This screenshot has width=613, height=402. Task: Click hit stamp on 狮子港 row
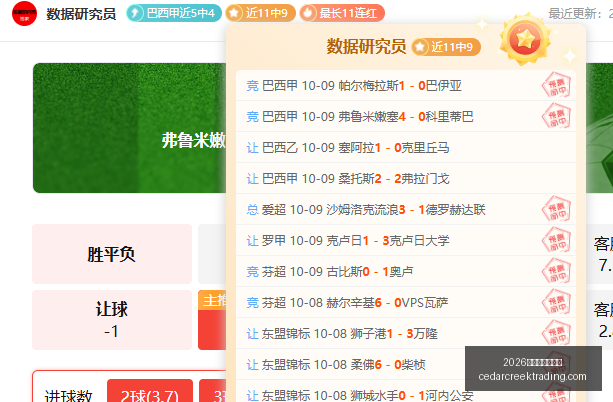click(556, 333)
